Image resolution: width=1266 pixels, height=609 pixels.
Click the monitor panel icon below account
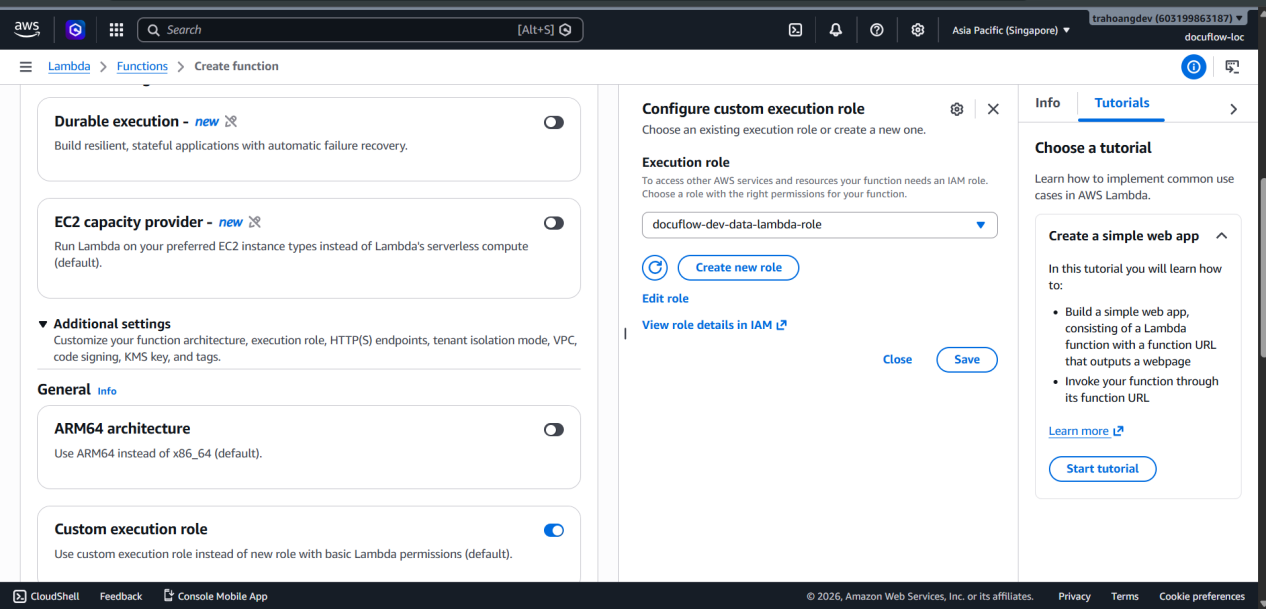(1232, 67)
